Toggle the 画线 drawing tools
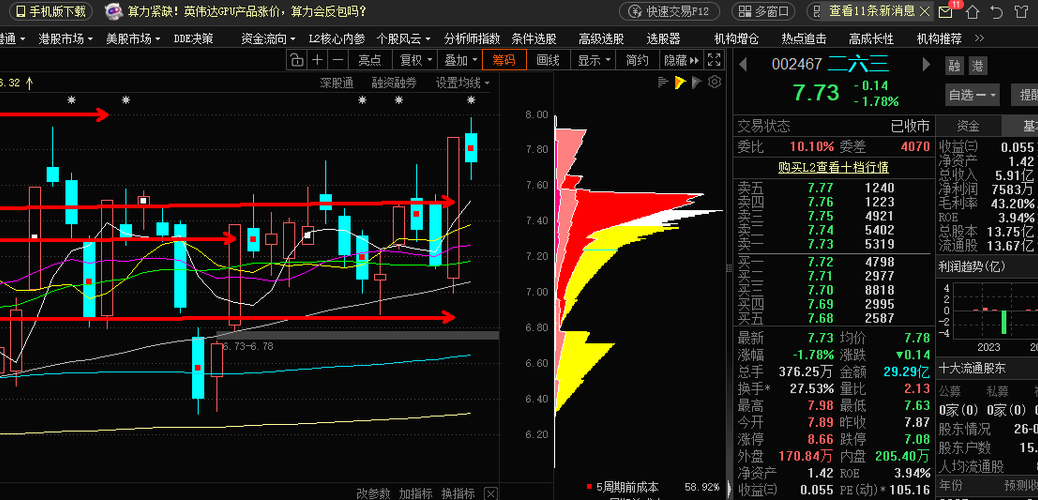This screenshot has width=1038, height=500. pos(548,60)
